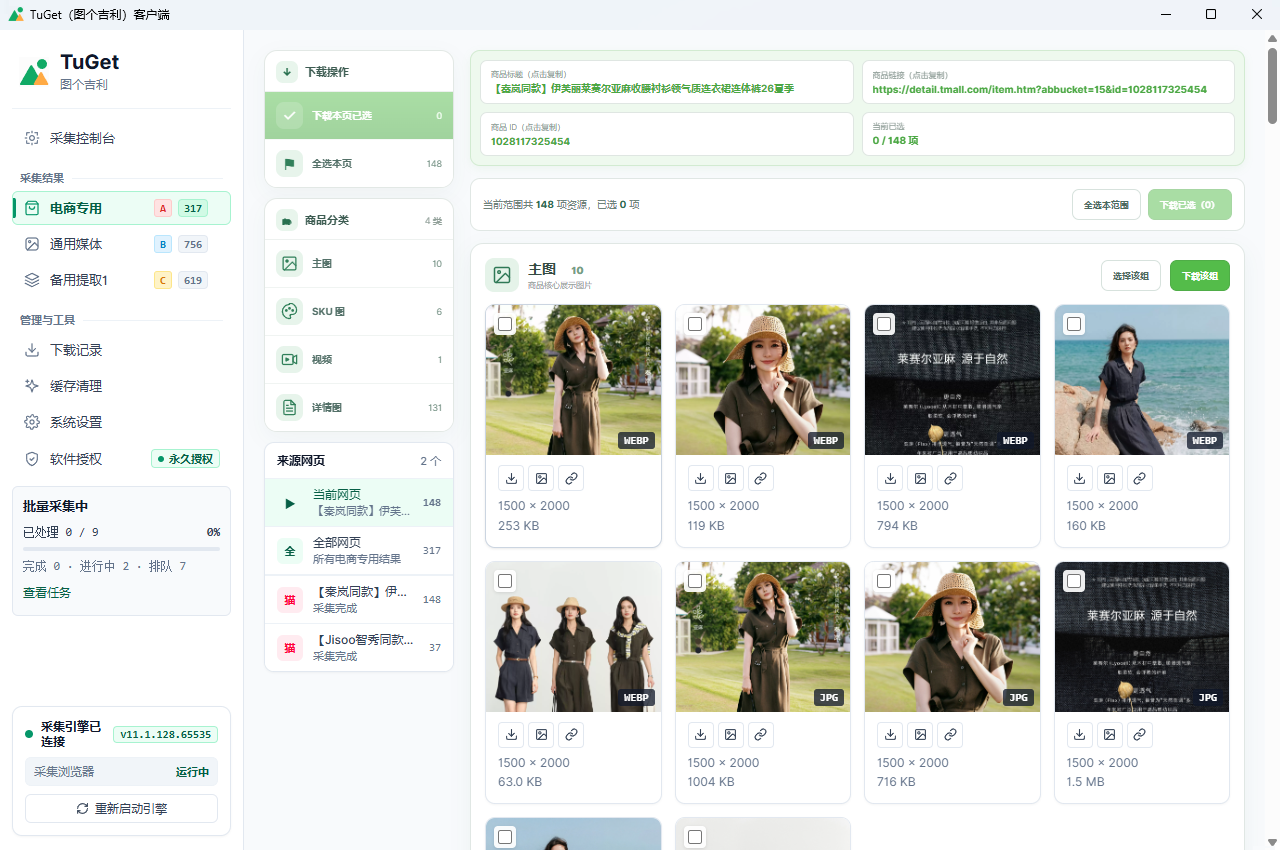
Task: Filter by SKU 图 category
Action: pyautogui.click(x=359, y=312)
